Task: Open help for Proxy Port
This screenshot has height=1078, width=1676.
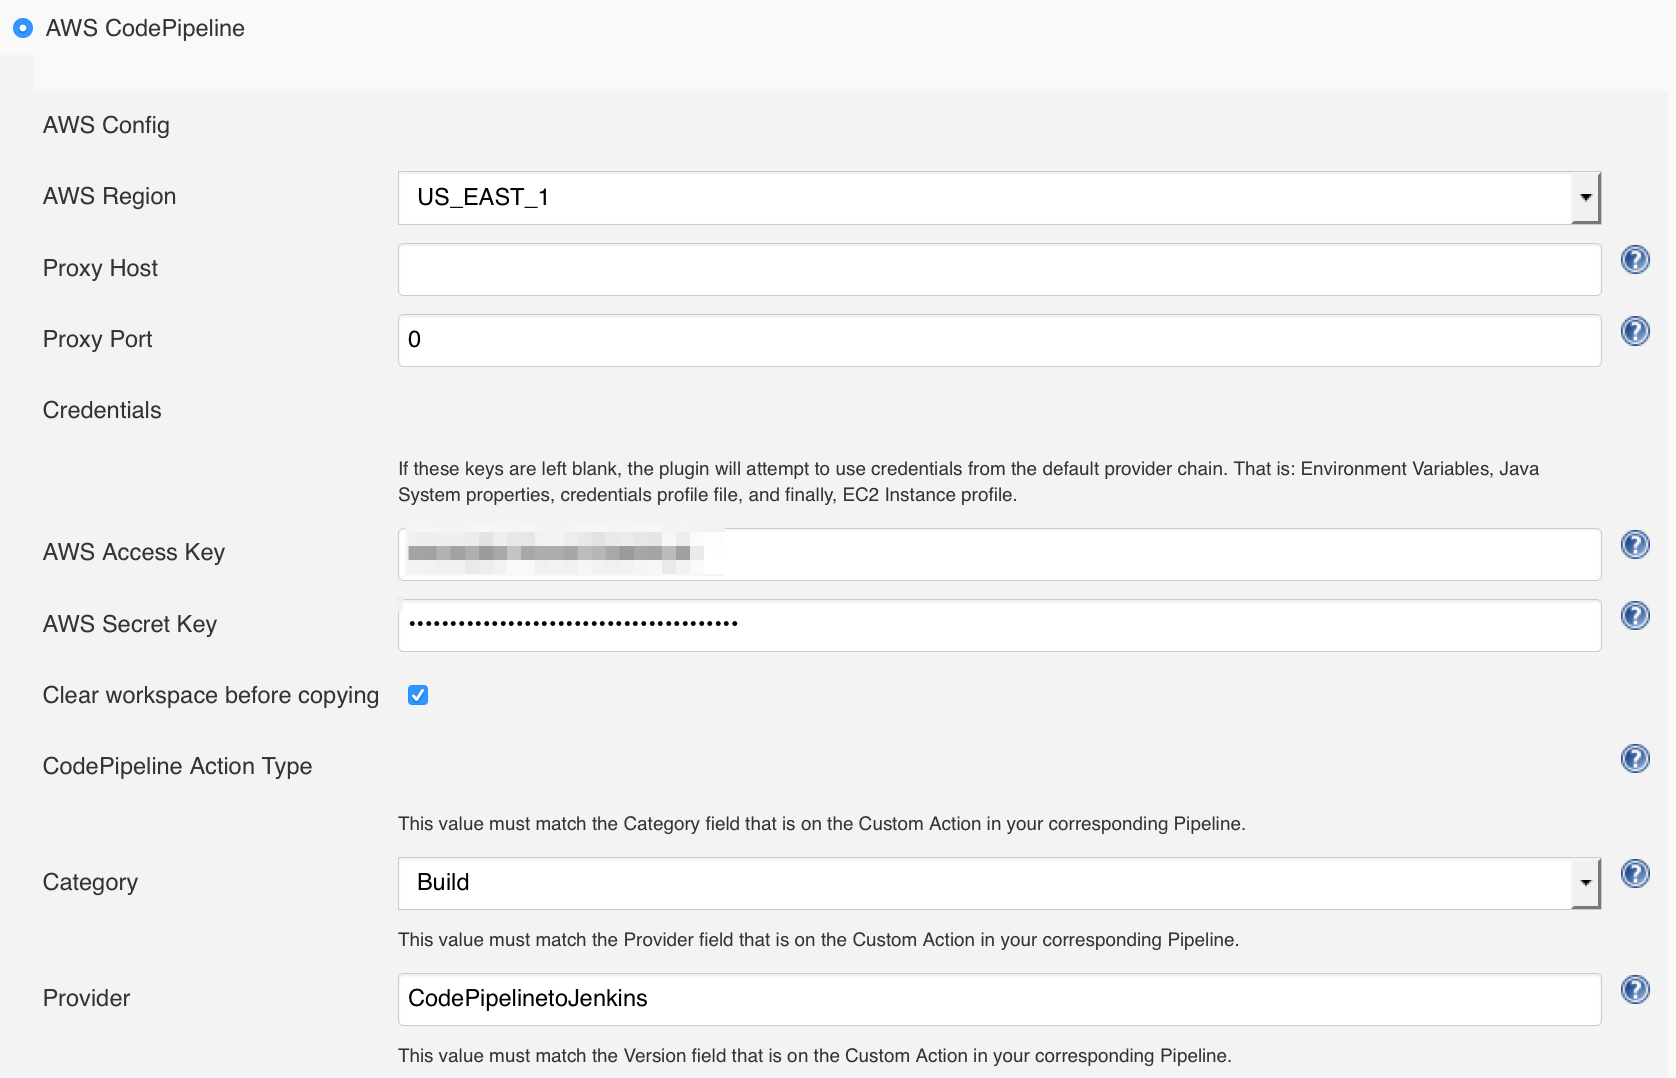Action: tap(1635, 331)
